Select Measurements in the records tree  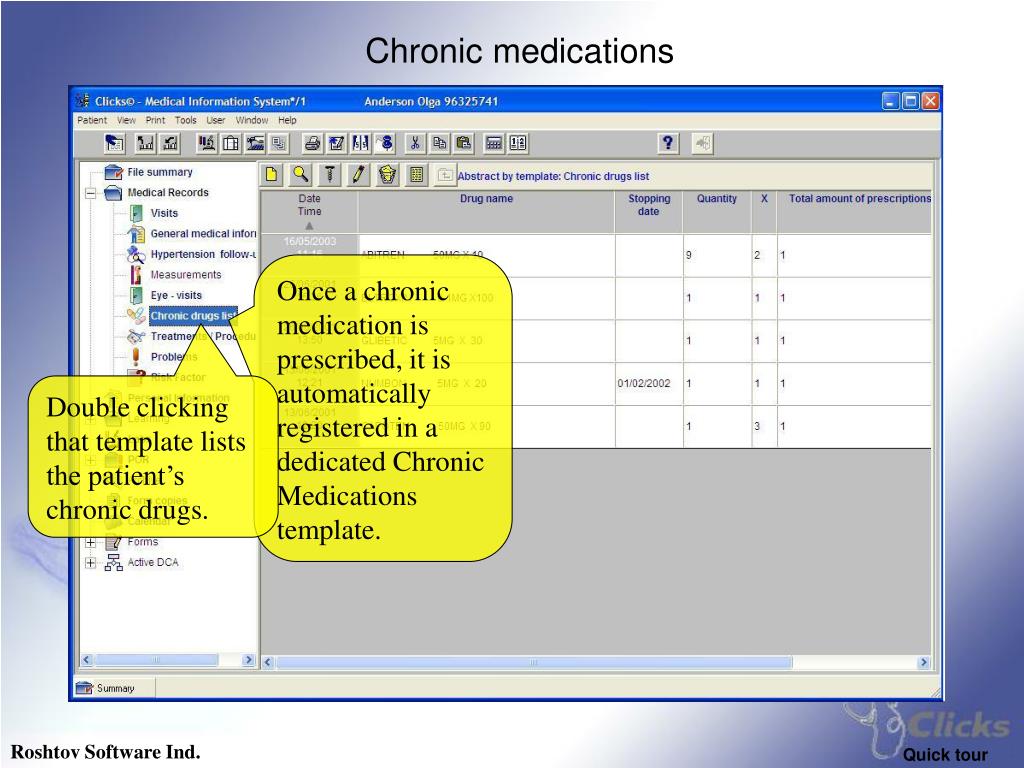pos(185,275)
